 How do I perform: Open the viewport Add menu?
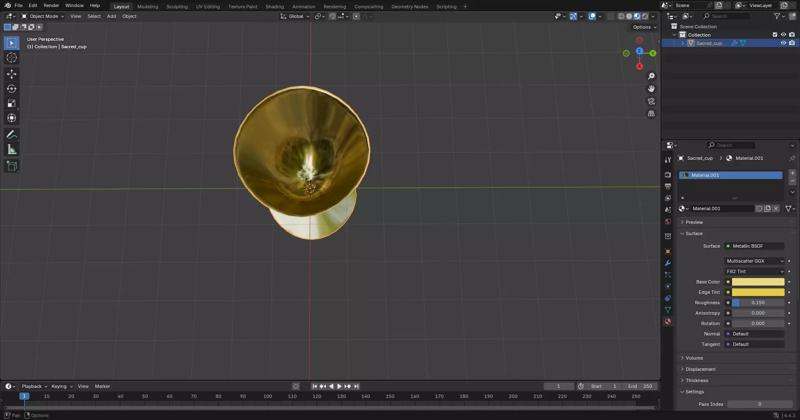click(x=111, y=16)
